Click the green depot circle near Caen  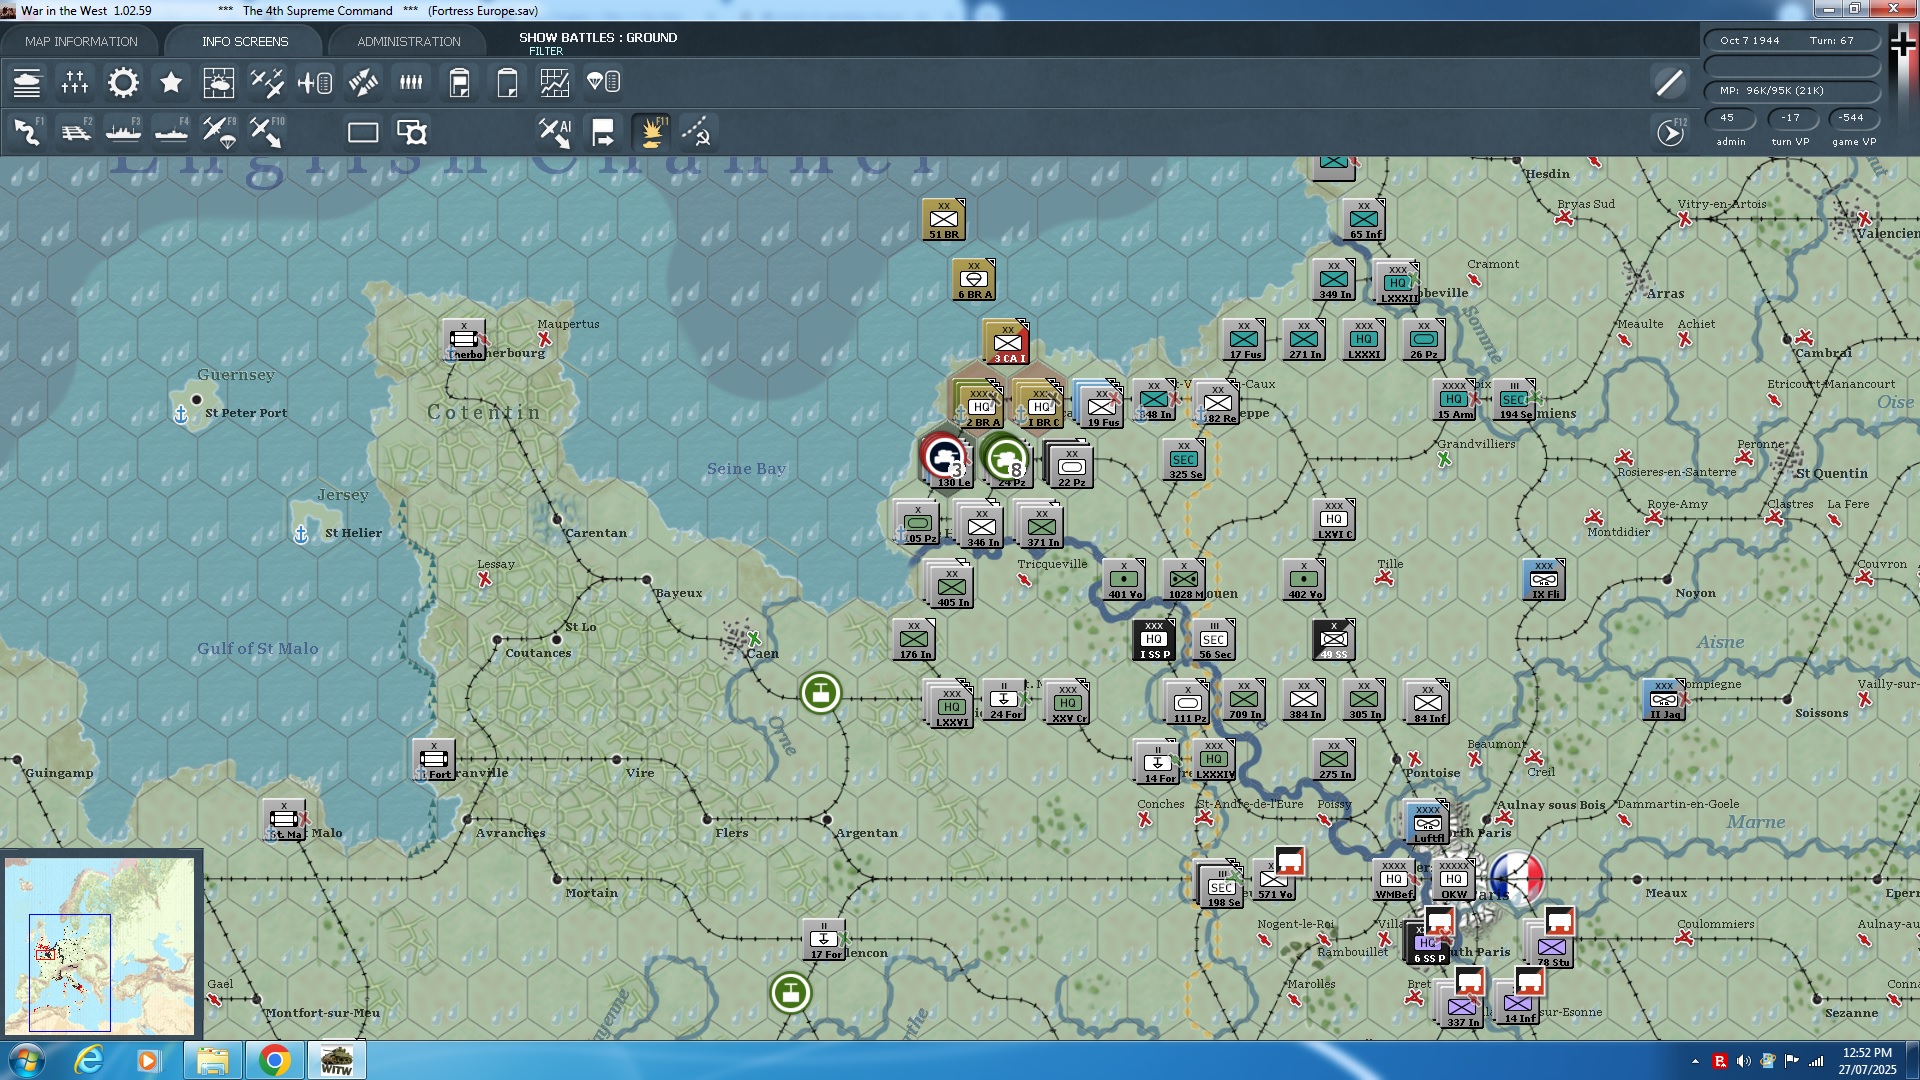pyautogui.click(x=821, y=692)
